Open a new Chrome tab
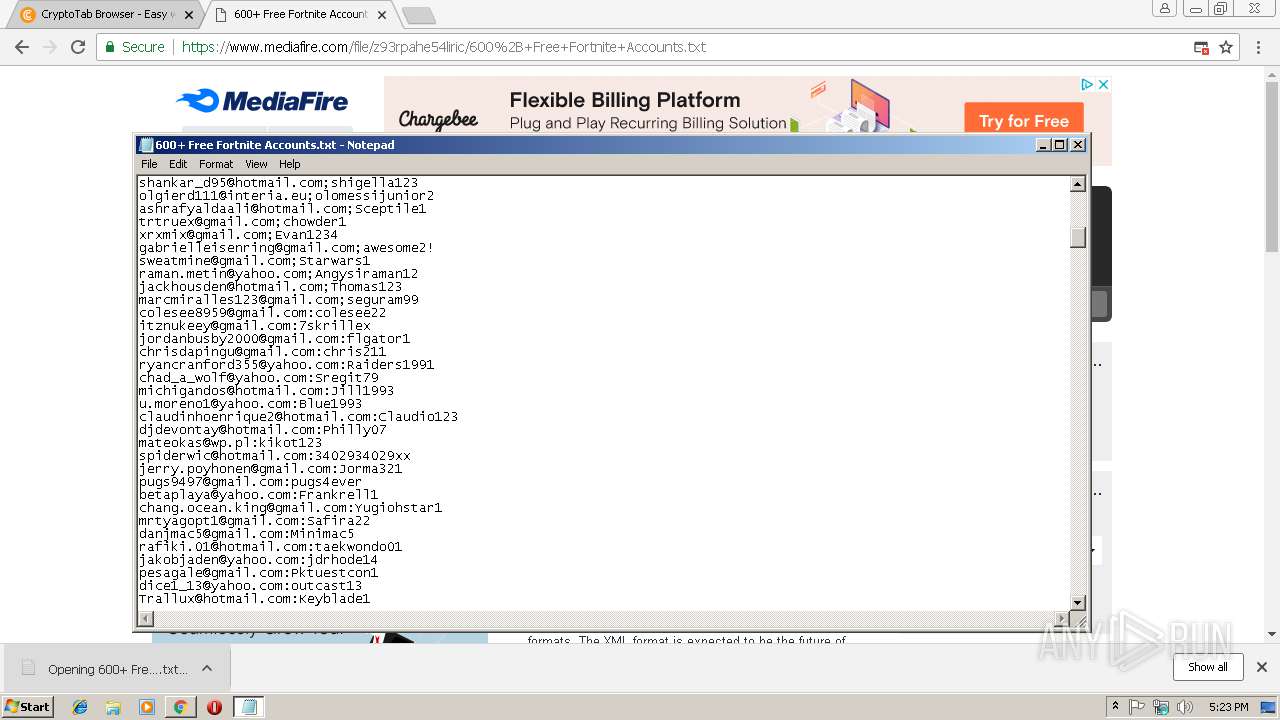The image size is (1280, 720). (418, 15)
